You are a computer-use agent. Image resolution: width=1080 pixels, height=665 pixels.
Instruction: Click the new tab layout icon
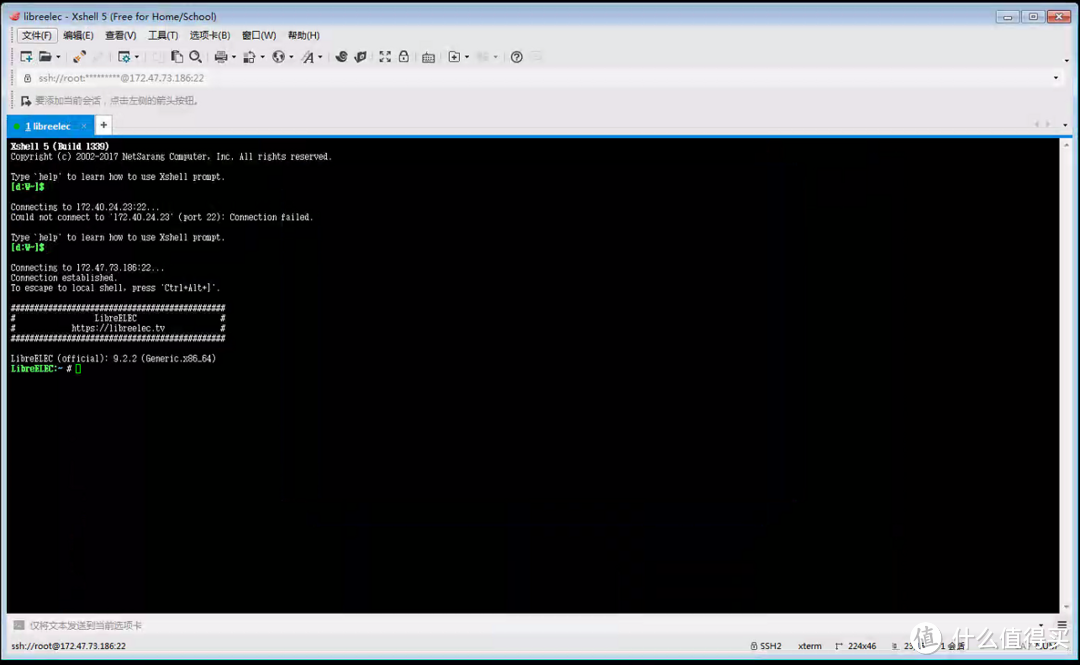point(454,57)
